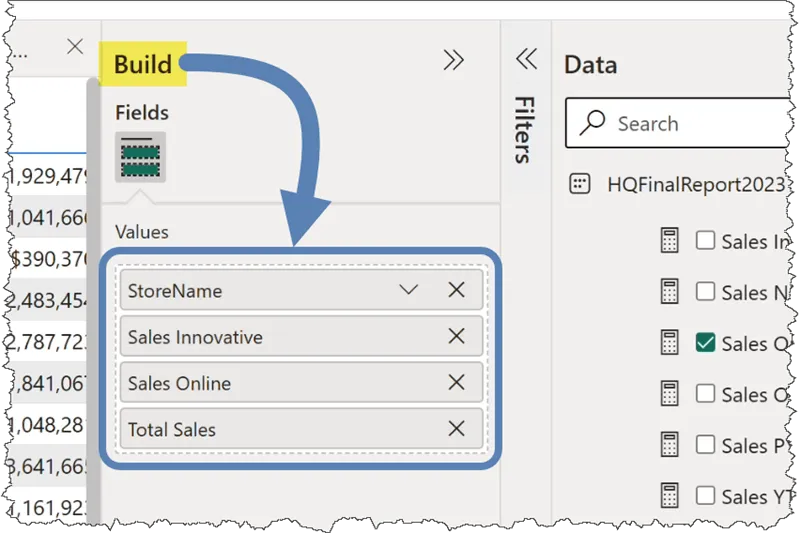
Task: Tick the Sales O... measure checkbox
Action: [x=706, y=394]
